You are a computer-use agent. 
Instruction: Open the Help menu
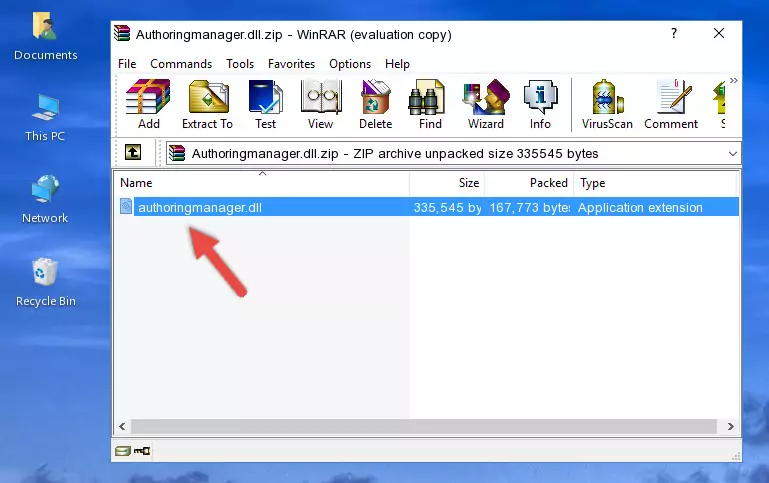point(397,64)
